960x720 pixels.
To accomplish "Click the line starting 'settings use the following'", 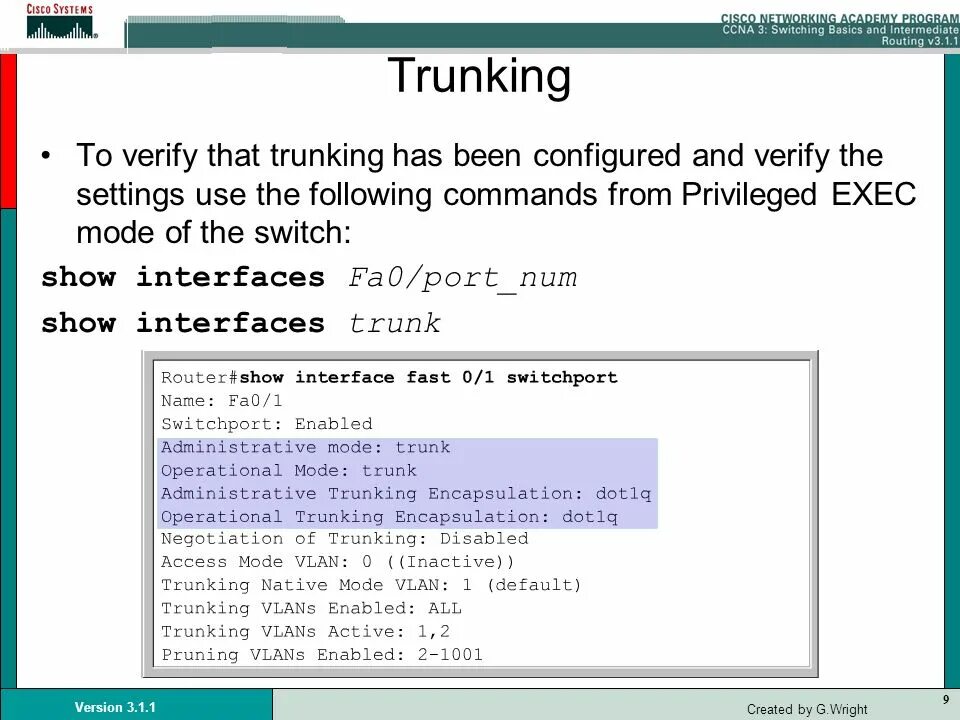I will 496,194.
